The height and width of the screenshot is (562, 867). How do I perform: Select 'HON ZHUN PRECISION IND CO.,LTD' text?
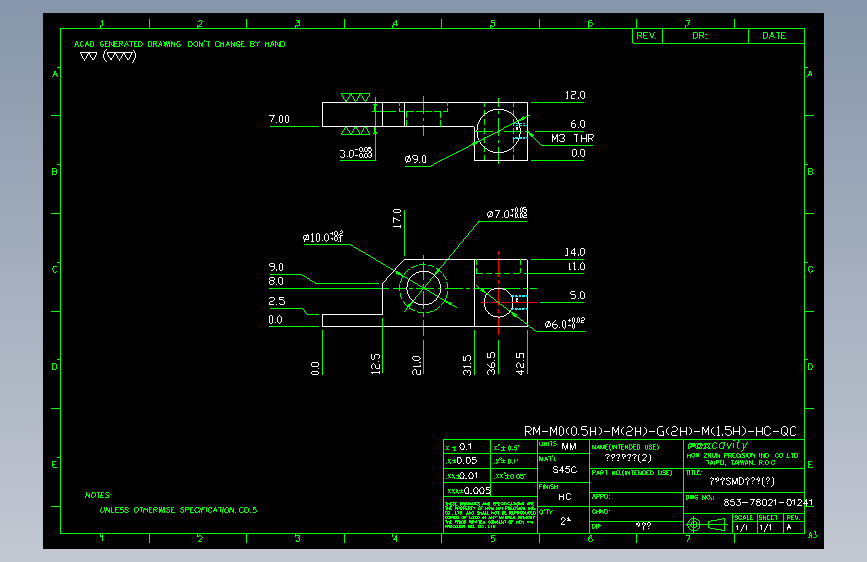[743, 456]
